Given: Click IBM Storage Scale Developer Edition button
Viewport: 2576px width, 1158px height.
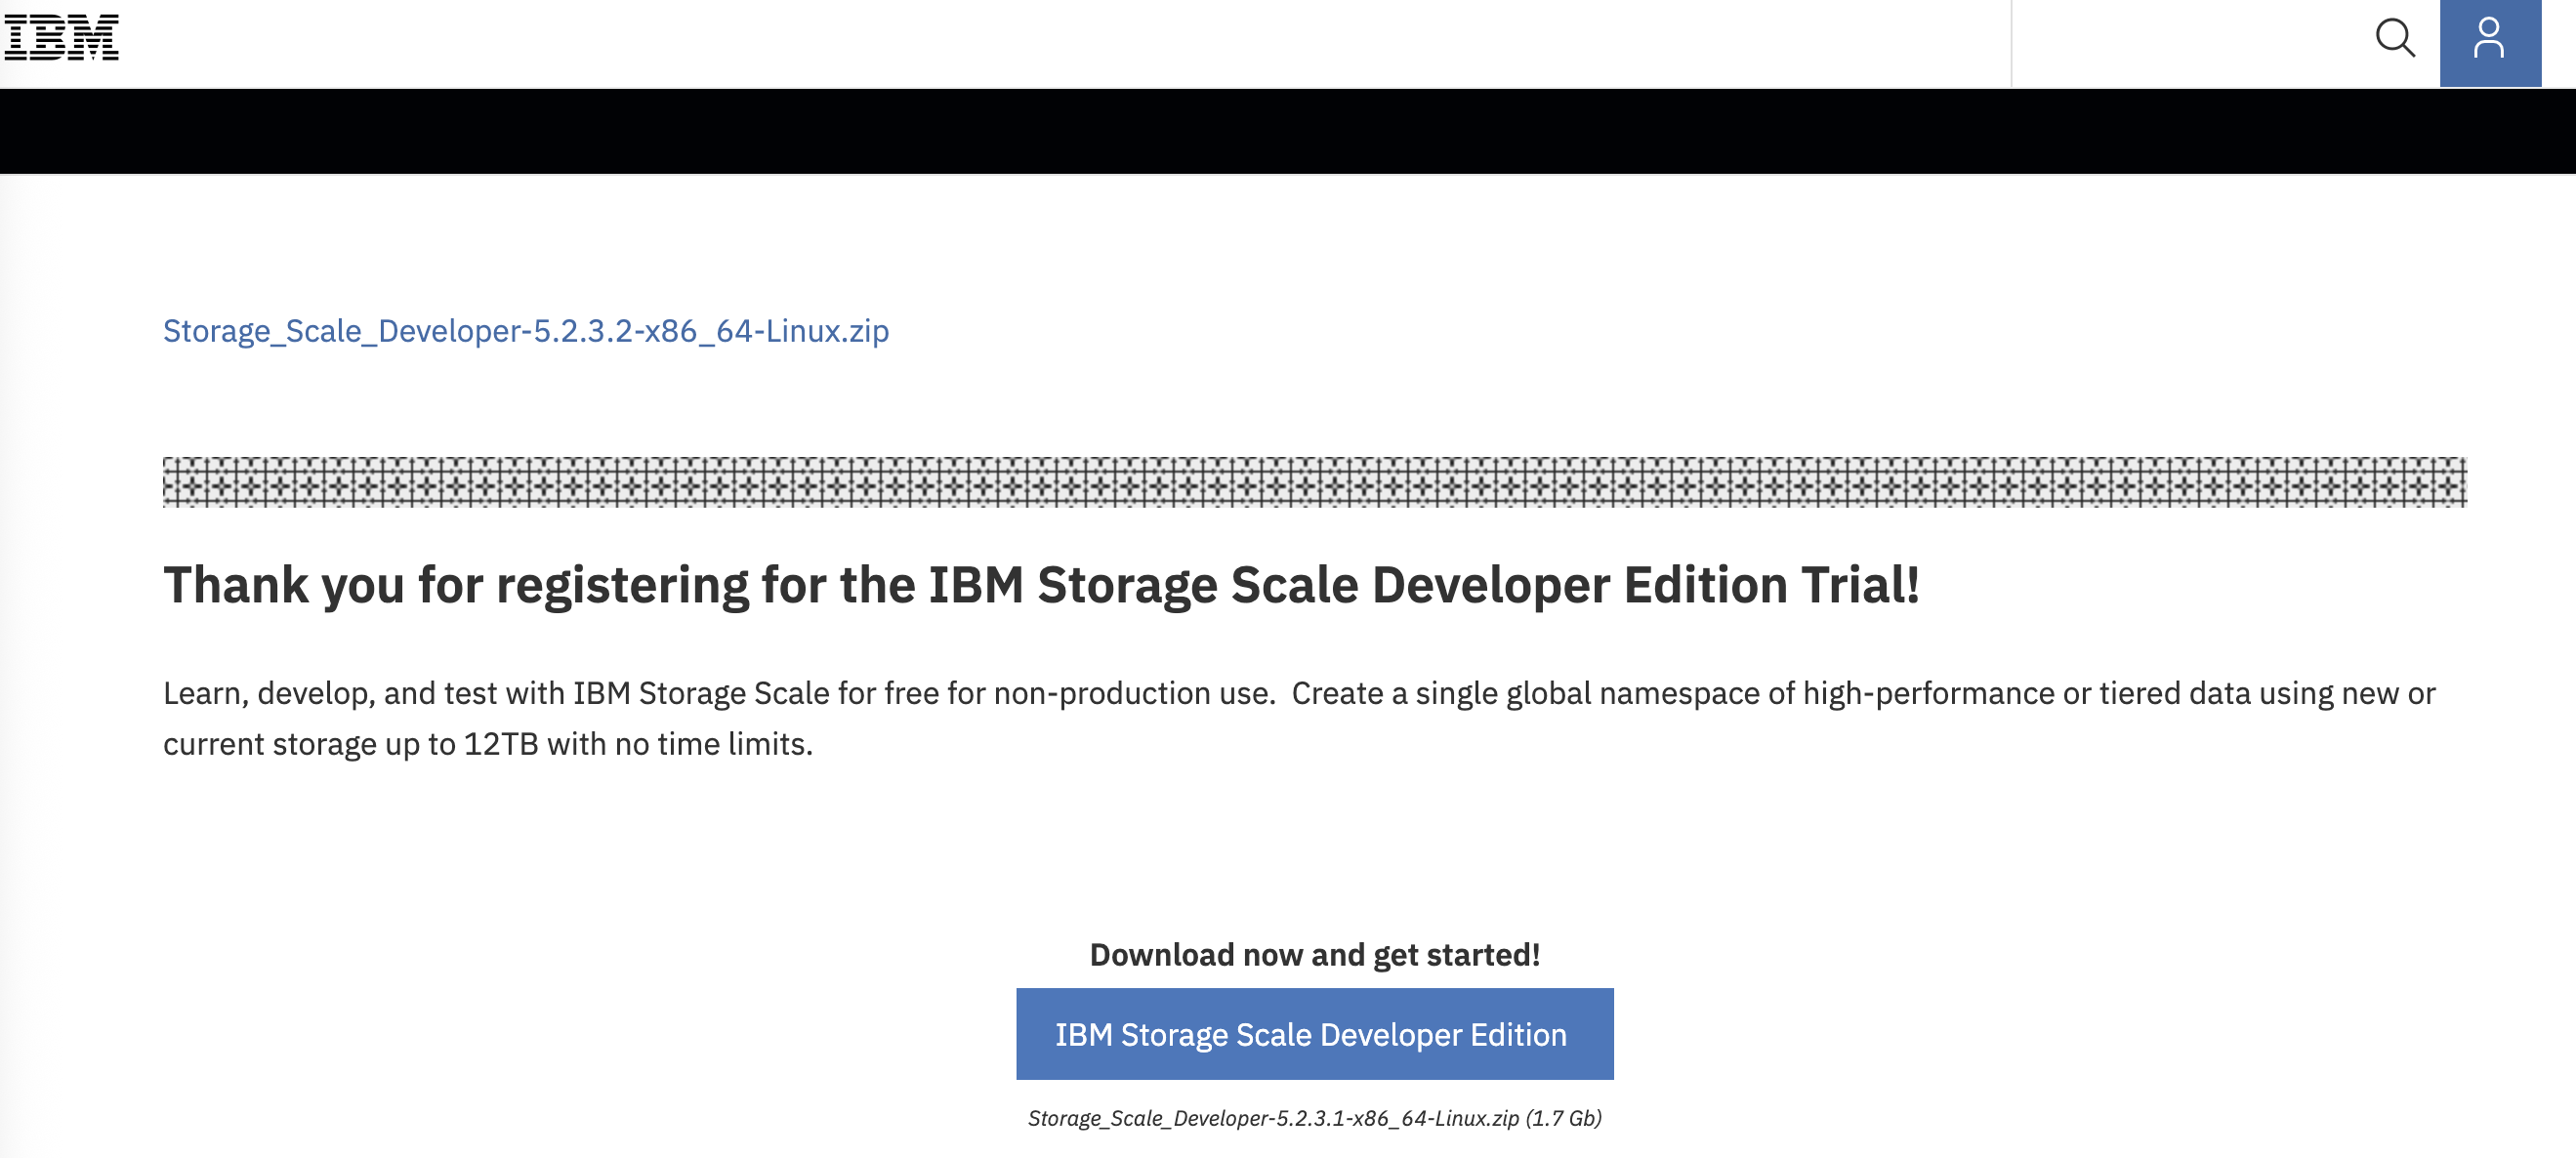Looking at the screenshot, I should coord(1314,1034).
